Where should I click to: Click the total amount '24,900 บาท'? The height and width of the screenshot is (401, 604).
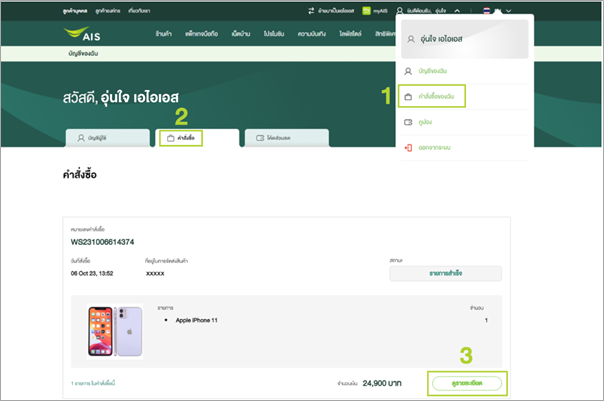click(382, 383)
